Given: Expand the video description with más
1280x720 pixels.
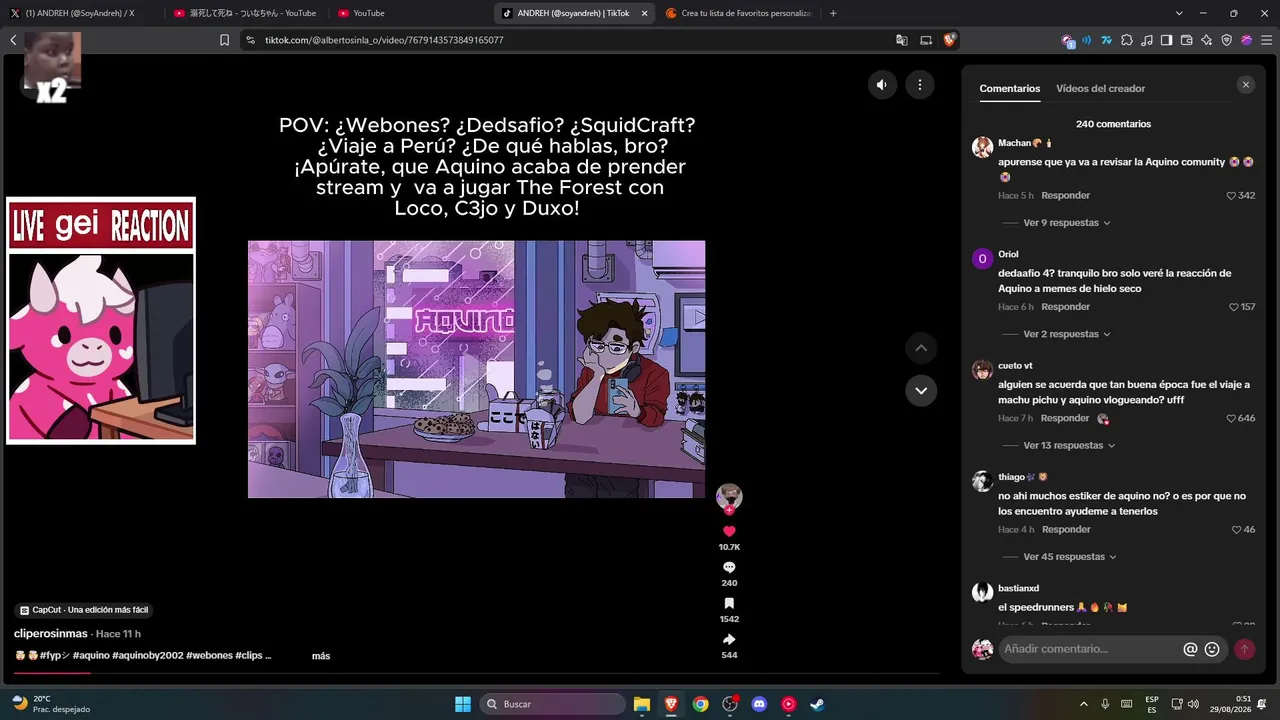Looking at the screenshot, I should (321, 656).
